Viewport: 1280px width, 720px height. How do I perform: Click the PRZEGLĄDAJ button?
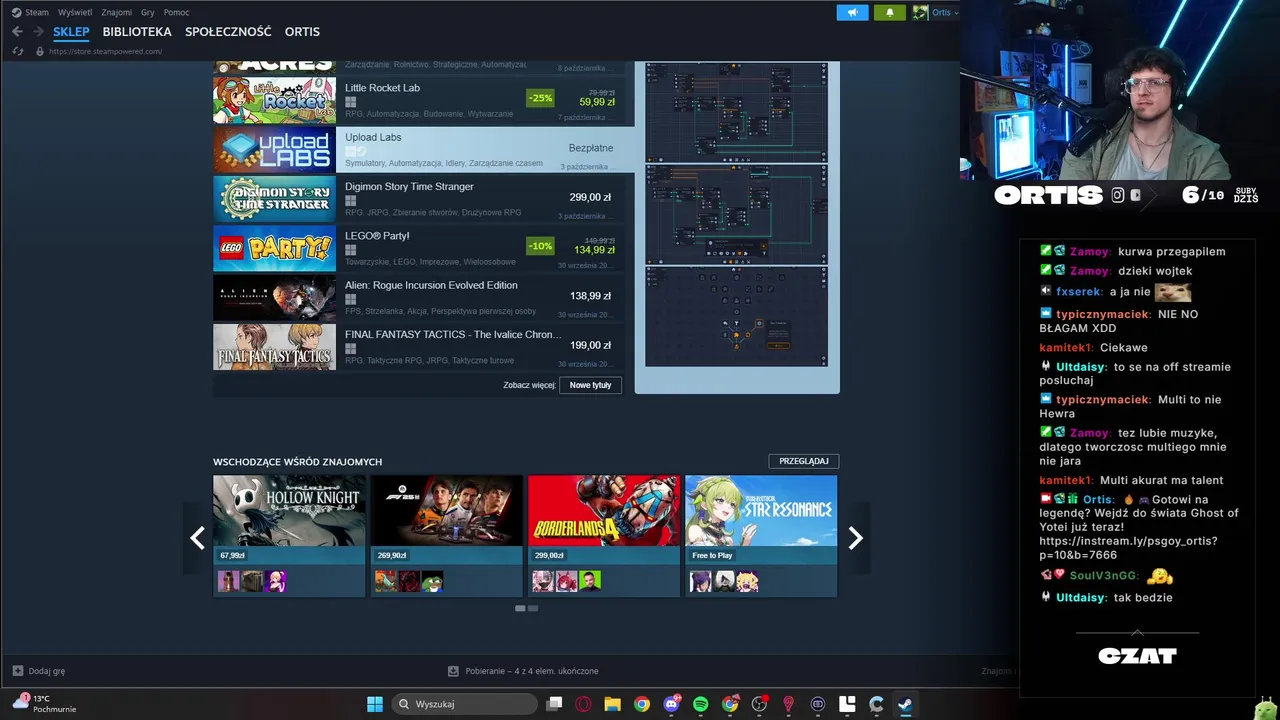804,461
